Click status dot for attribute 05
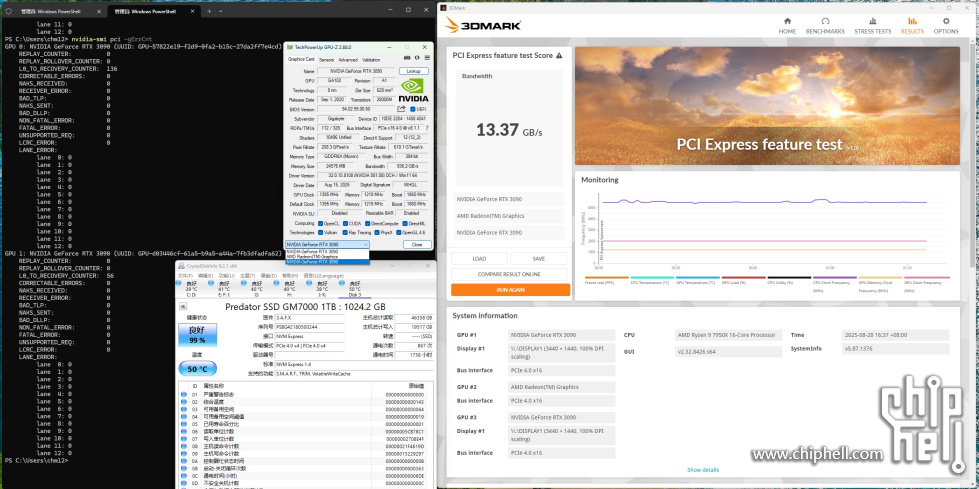This screenshot has height=489, width=979. point(184,423)
